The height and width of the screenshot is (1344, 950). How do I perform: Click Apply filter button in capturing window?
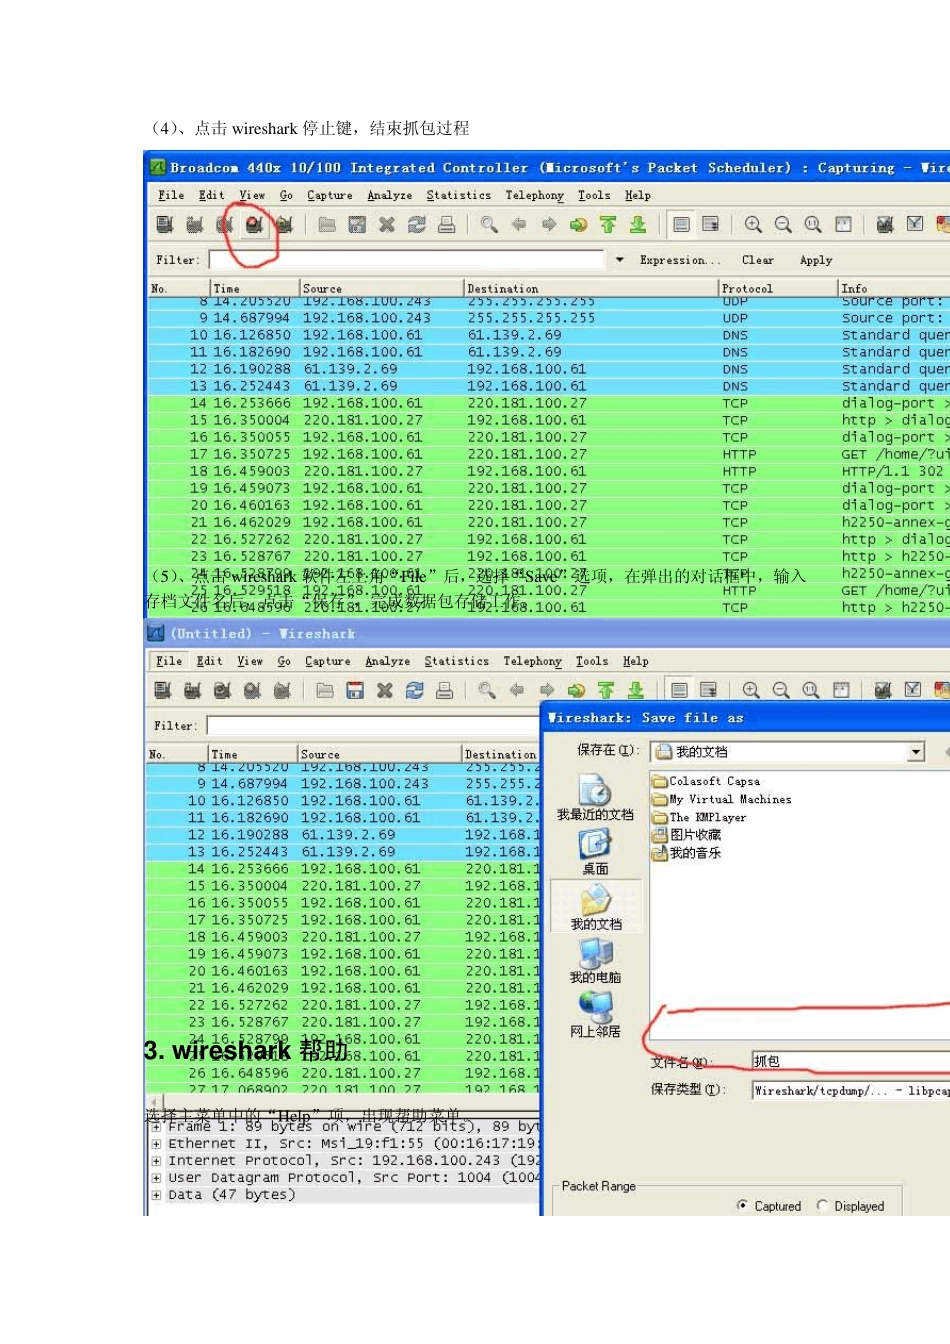point(816,260)
